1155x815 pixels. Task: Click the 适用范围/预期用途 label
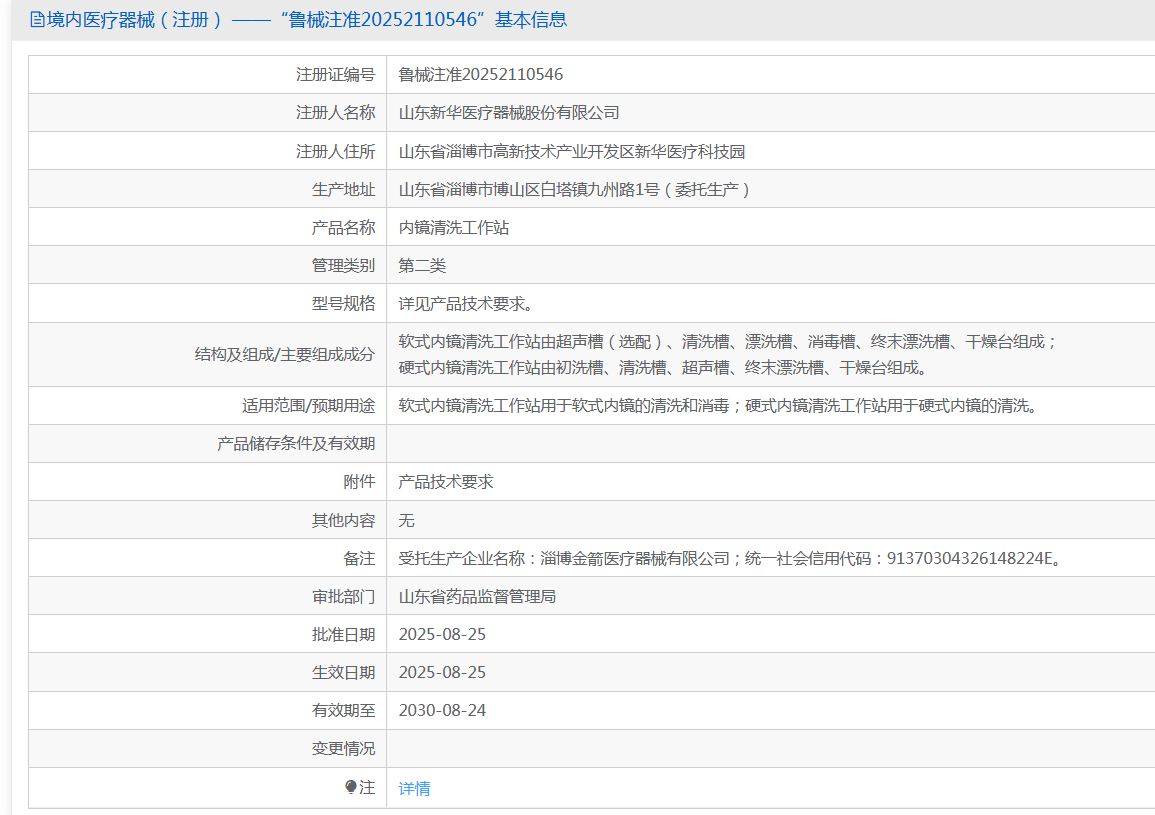[x=308, y=405]
